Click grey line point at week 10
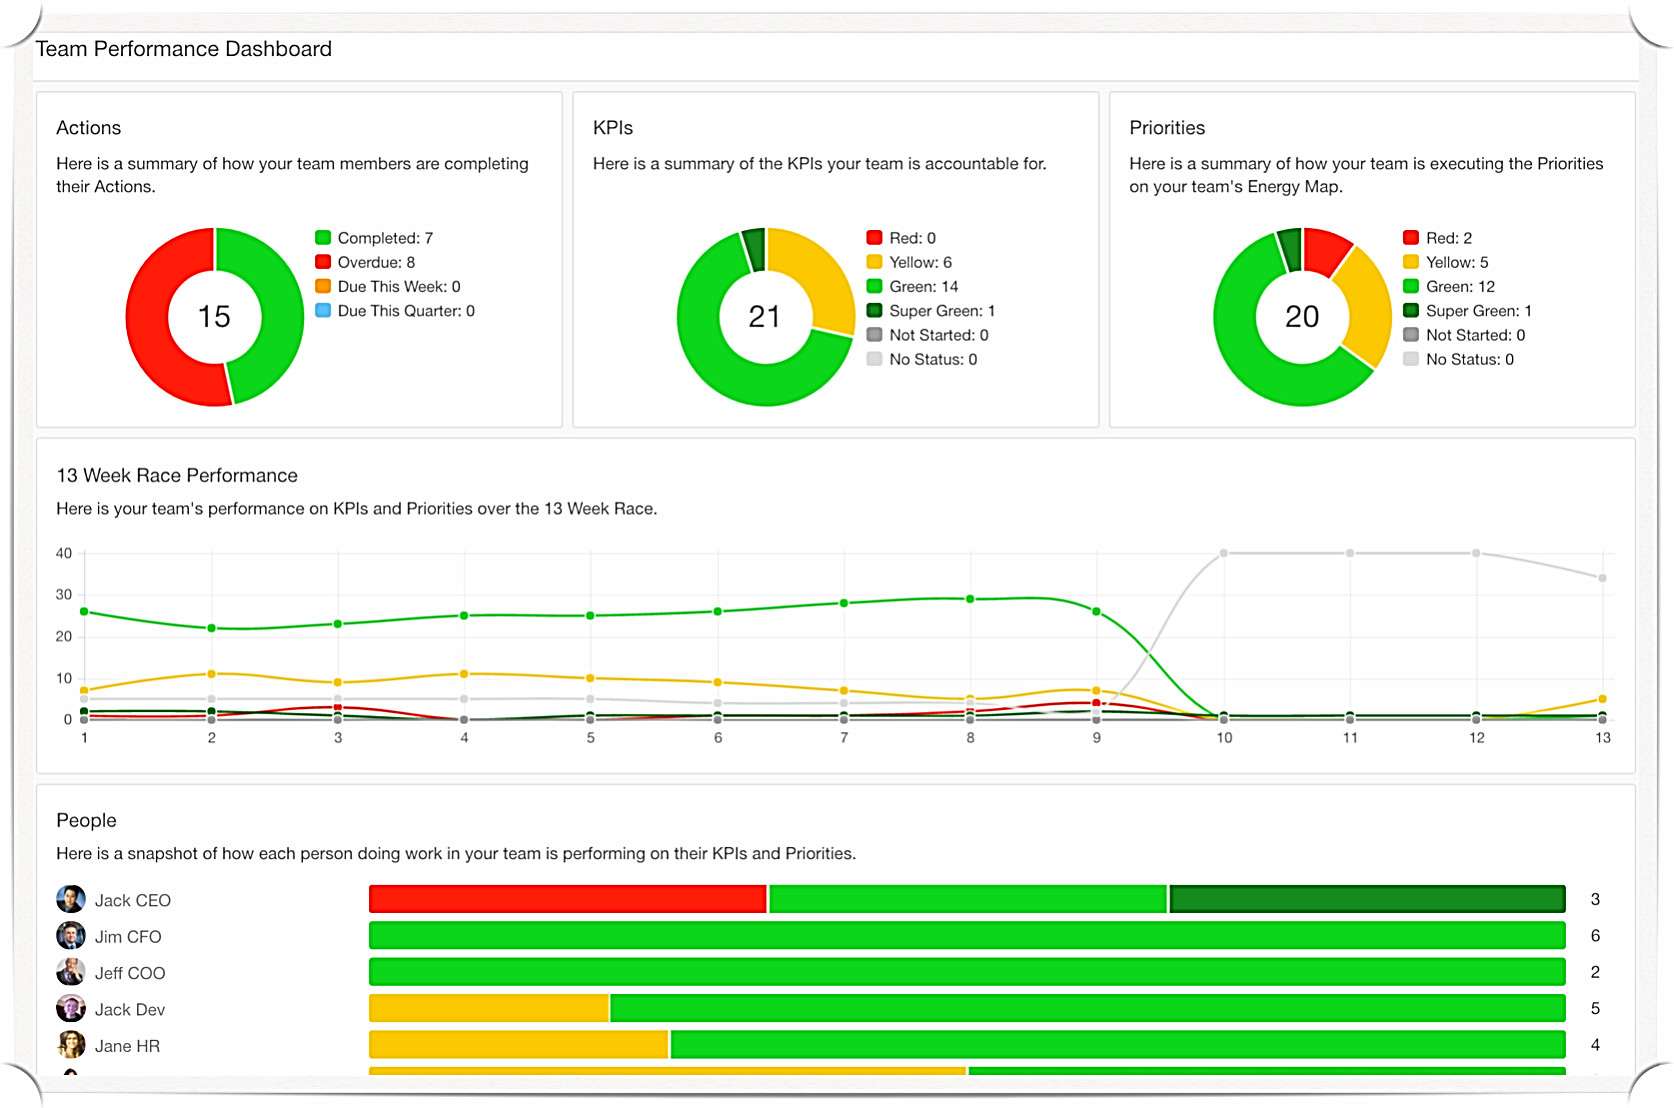The width and height of the screenshot is (1674, 1108). tap(1223, 553)
